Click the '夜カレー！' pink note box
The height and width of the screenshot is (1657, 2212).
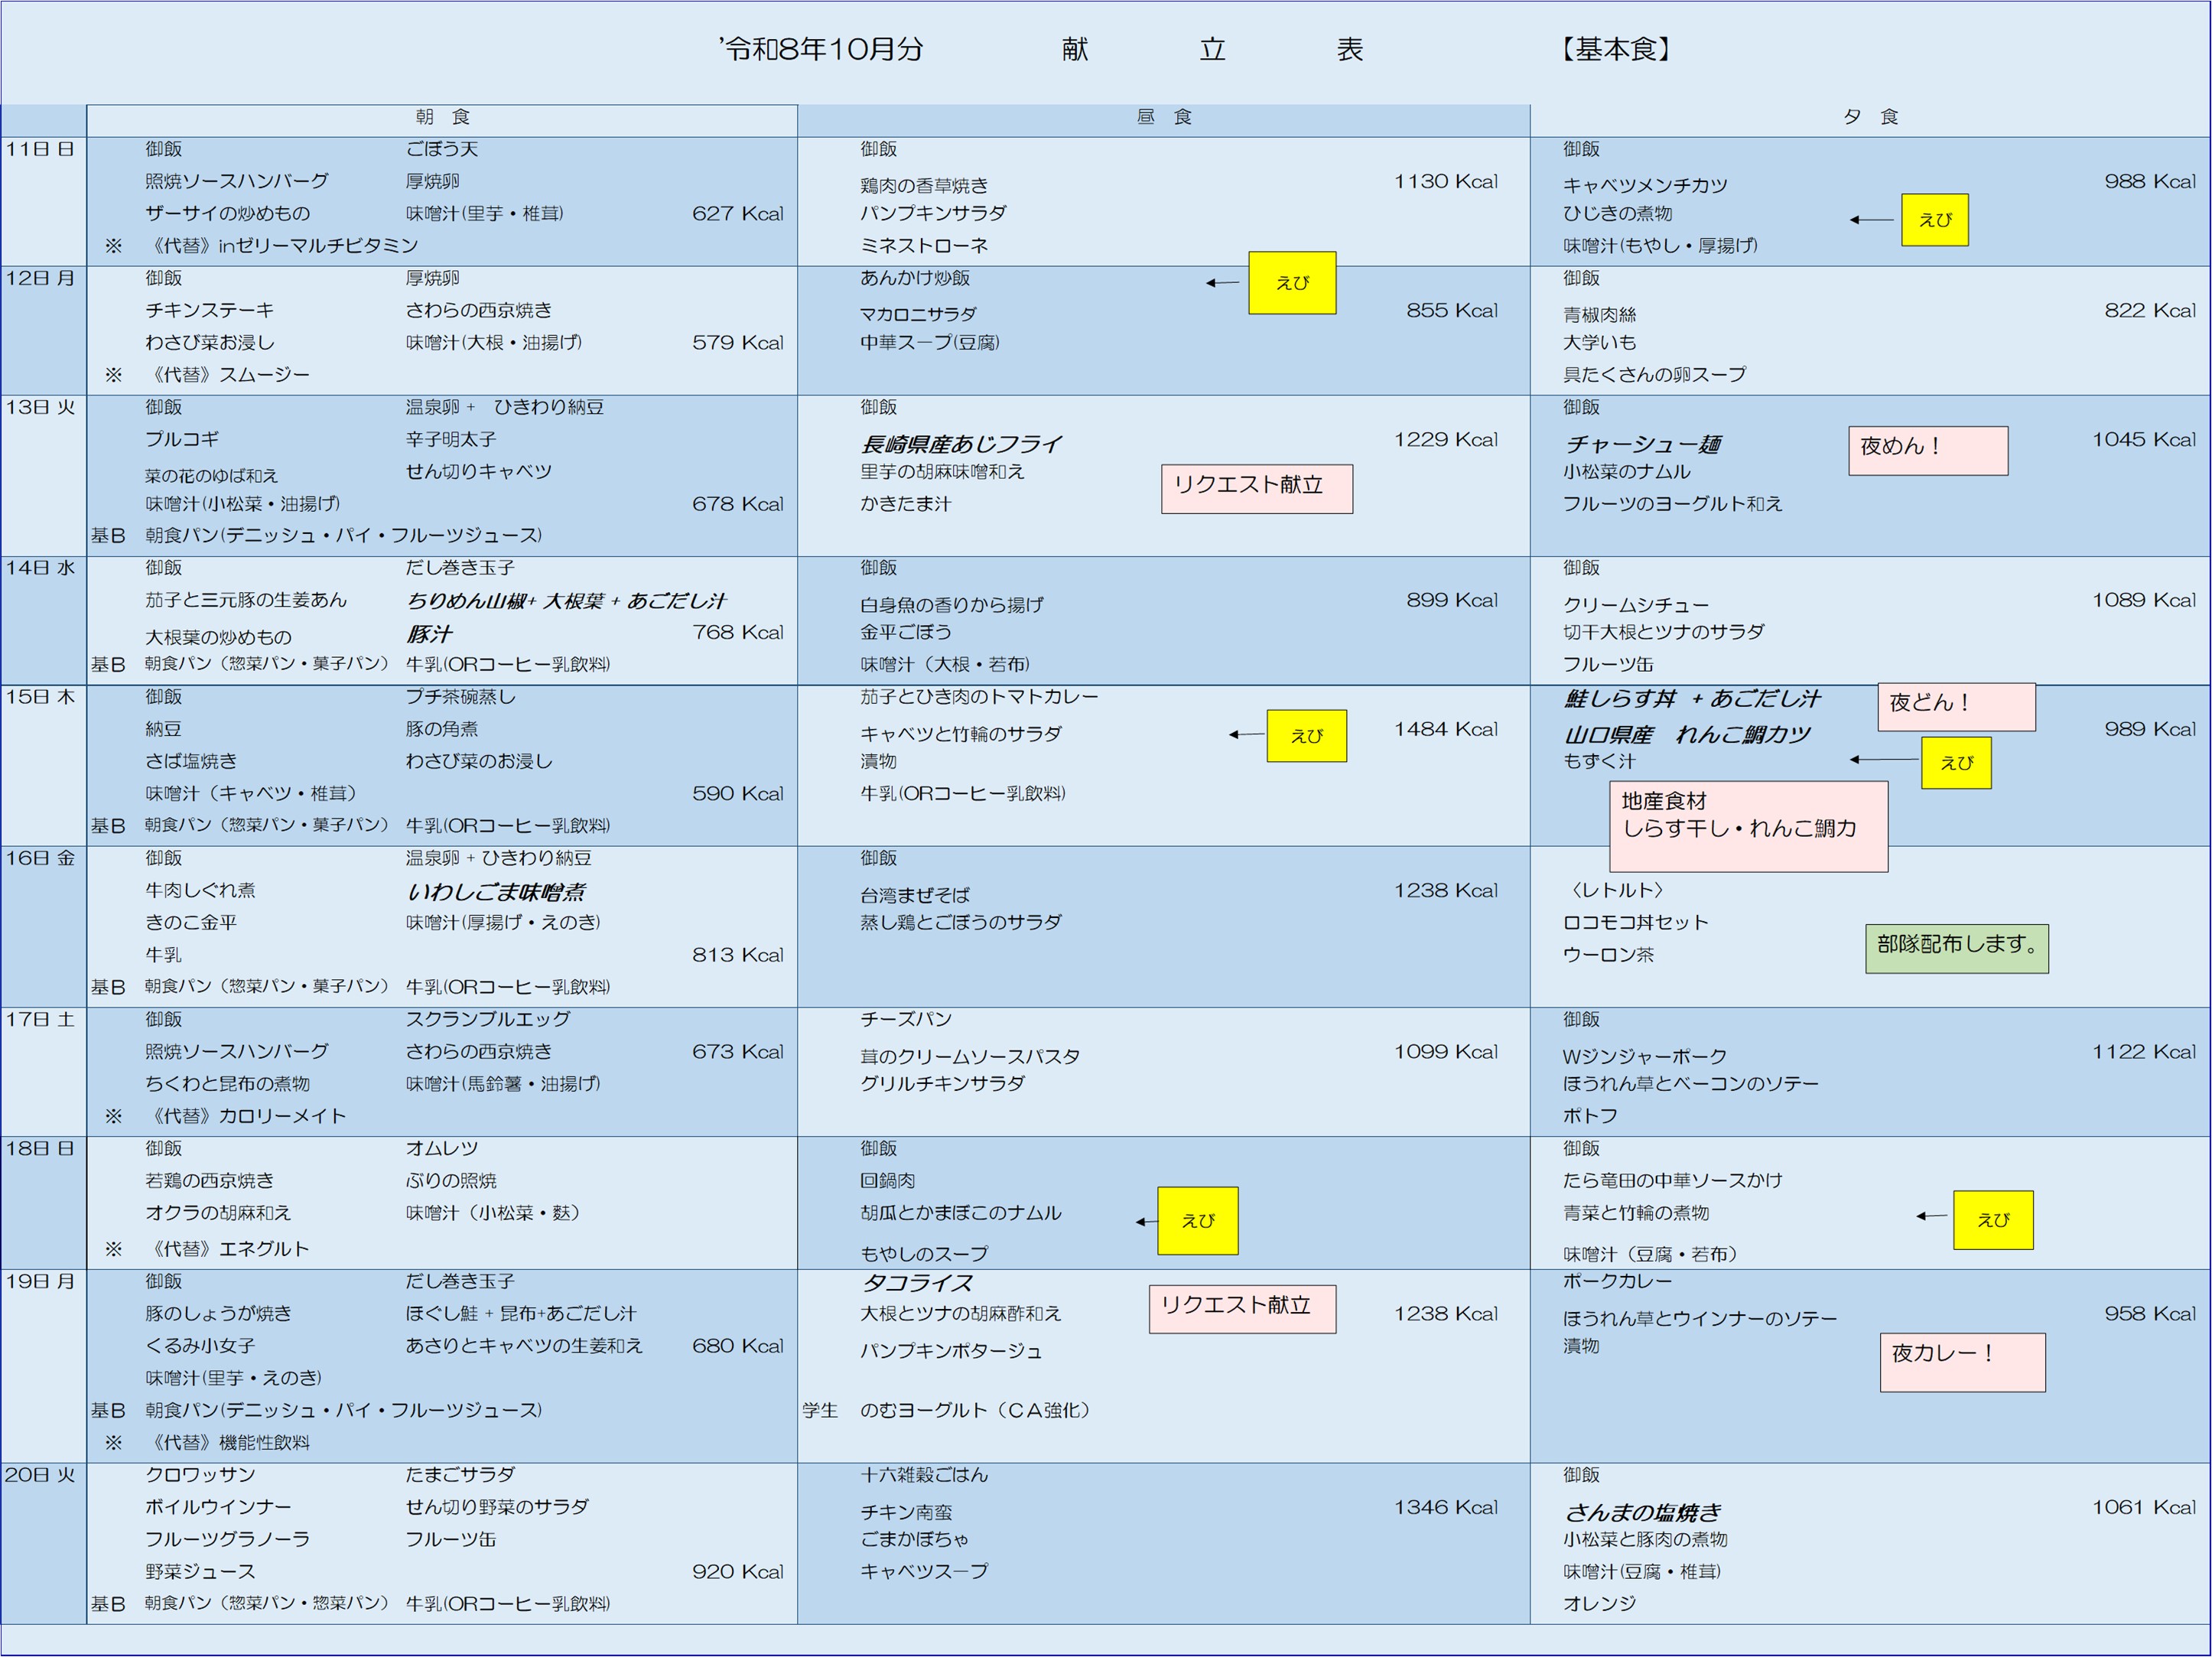(1962, 1362)
